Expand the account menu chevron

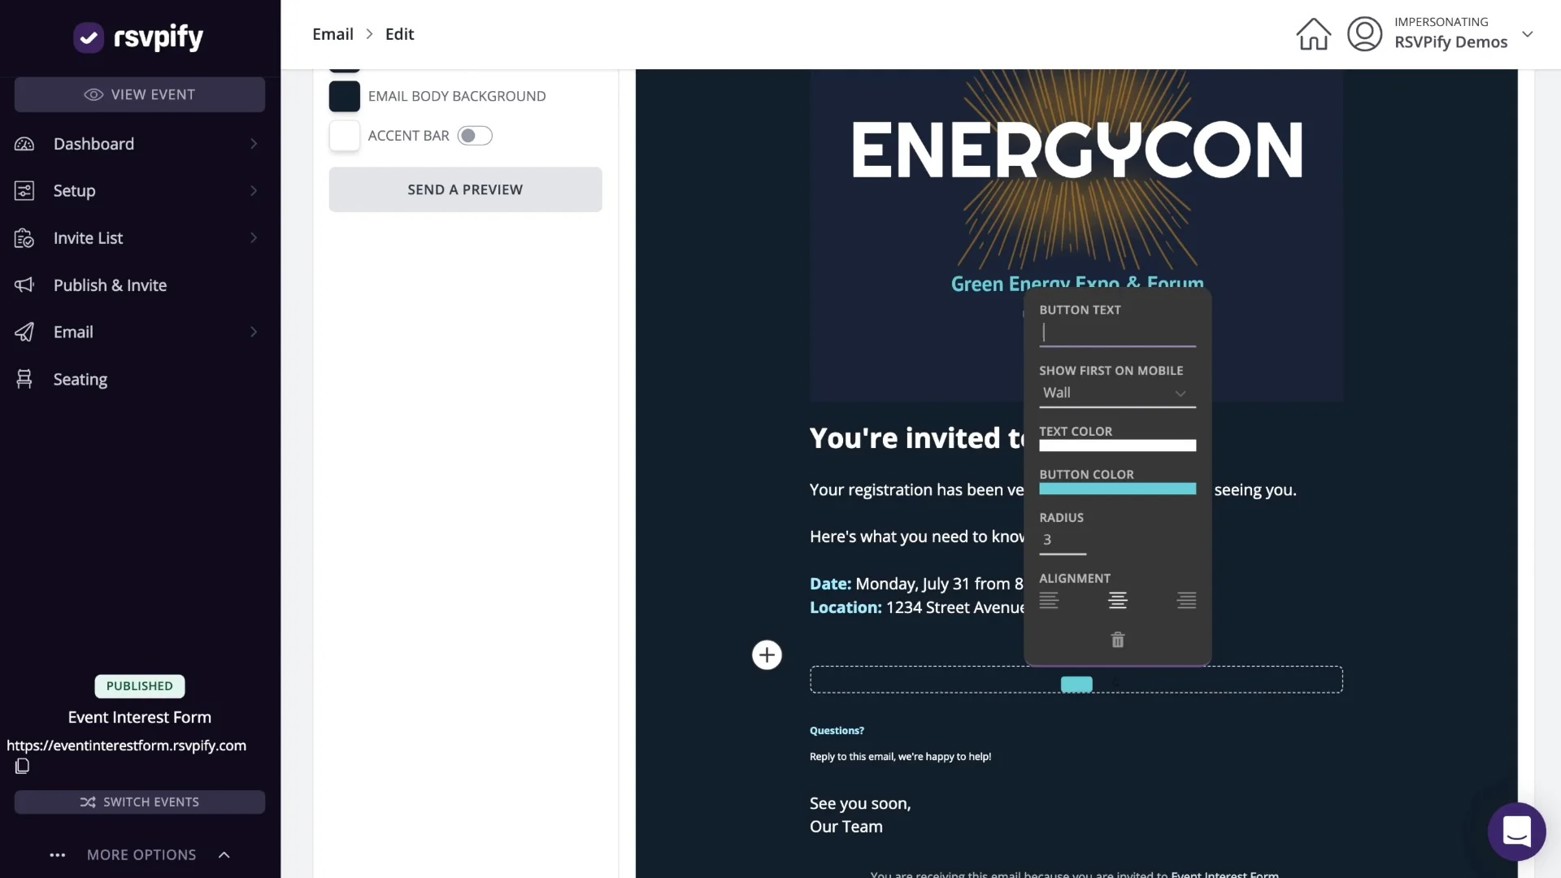click(x=1527, y=34)
